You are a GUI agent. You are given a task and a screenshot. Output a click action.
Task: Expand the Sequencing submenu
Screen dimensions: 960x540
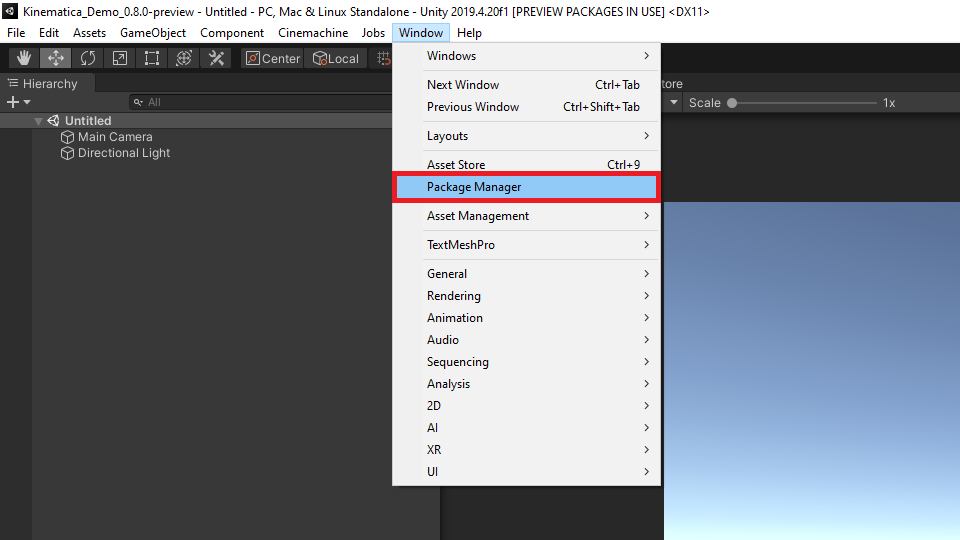(527, 362)
